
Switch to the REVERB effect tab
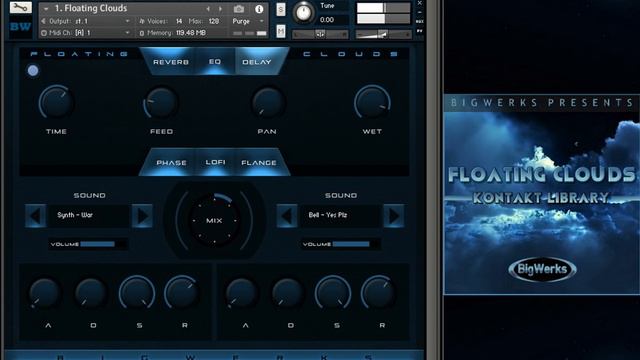click(x=171, y=62)
